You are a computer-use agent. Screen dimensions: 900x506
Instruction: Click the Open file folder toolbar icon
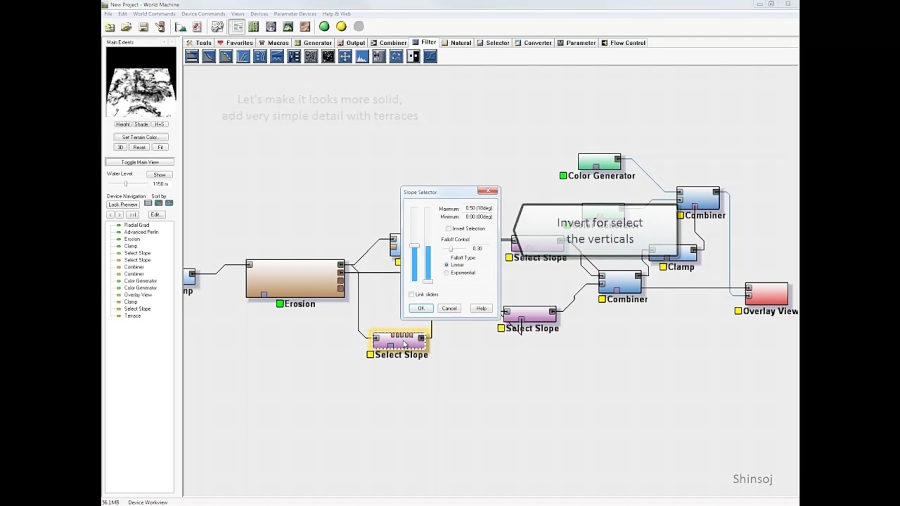(126, 27)
